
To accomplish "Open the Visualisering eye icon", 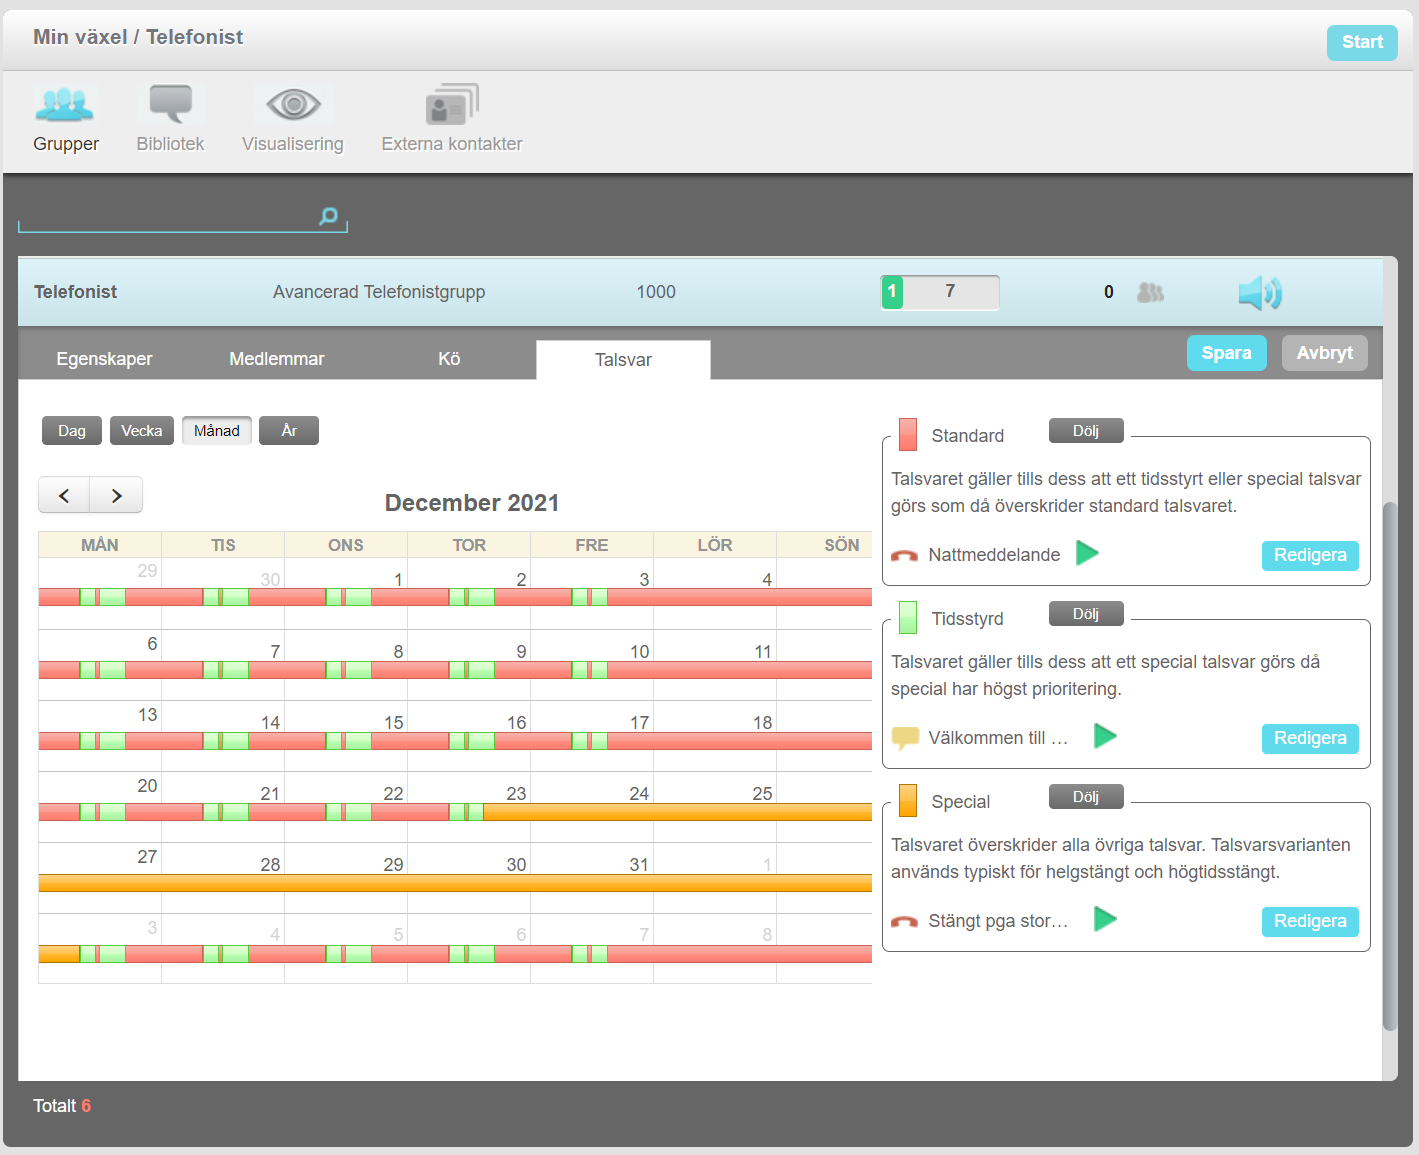I will (293, 104).
